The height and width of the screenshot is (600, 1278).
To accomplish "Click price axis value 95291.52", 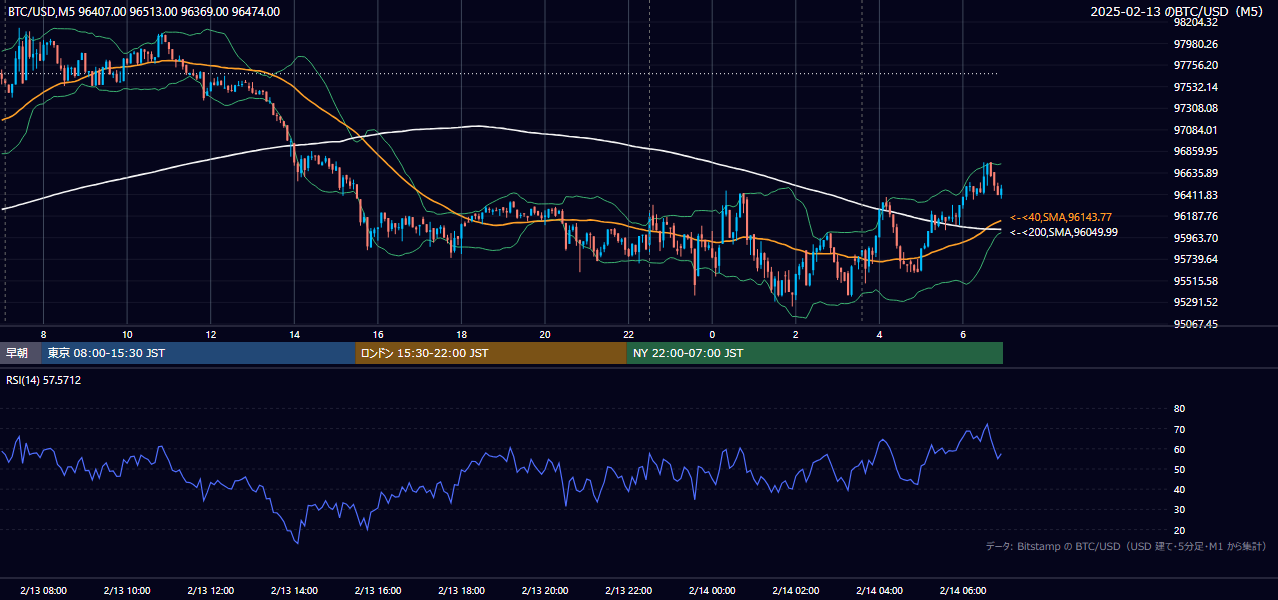I will (1196, 302).
